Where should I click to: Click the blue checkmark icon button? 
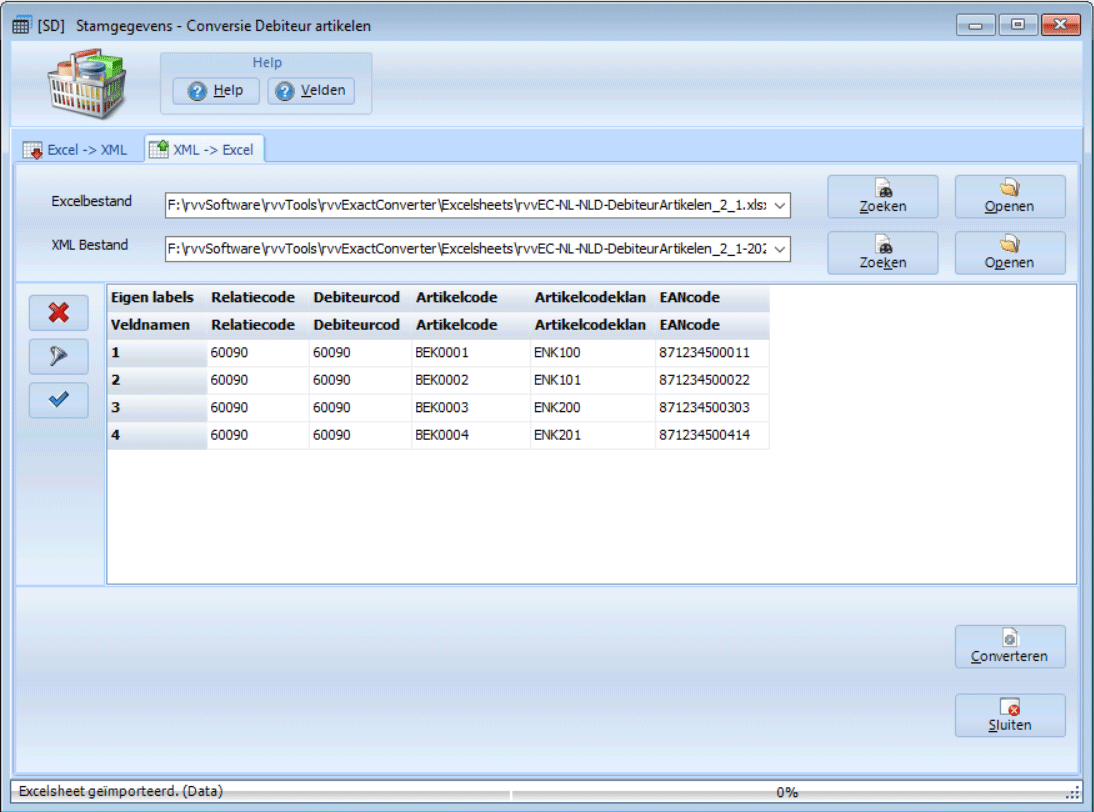point(59,400)
